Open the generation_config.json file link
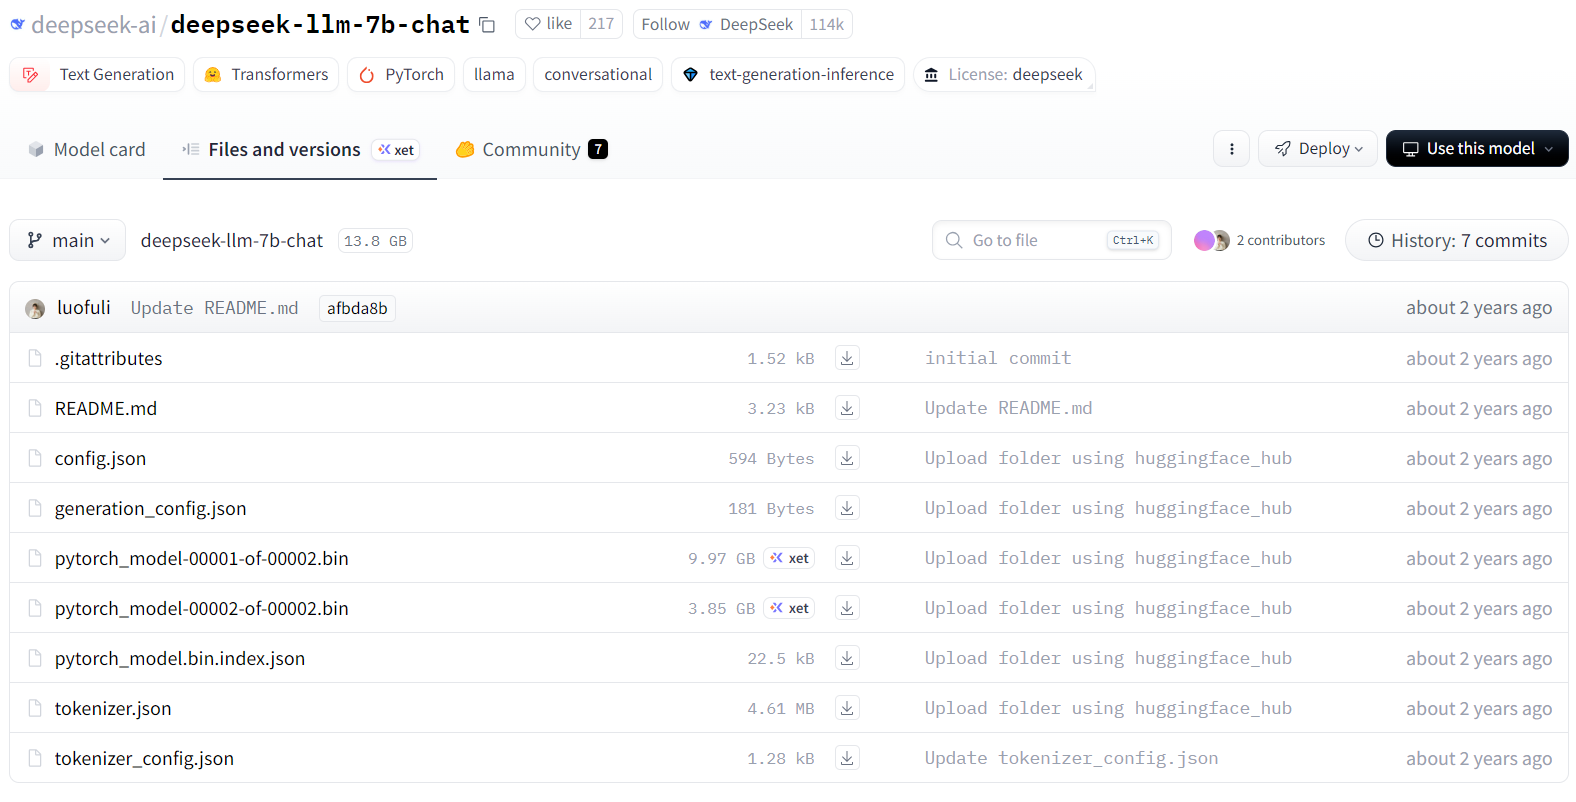 tap(150, 508)
